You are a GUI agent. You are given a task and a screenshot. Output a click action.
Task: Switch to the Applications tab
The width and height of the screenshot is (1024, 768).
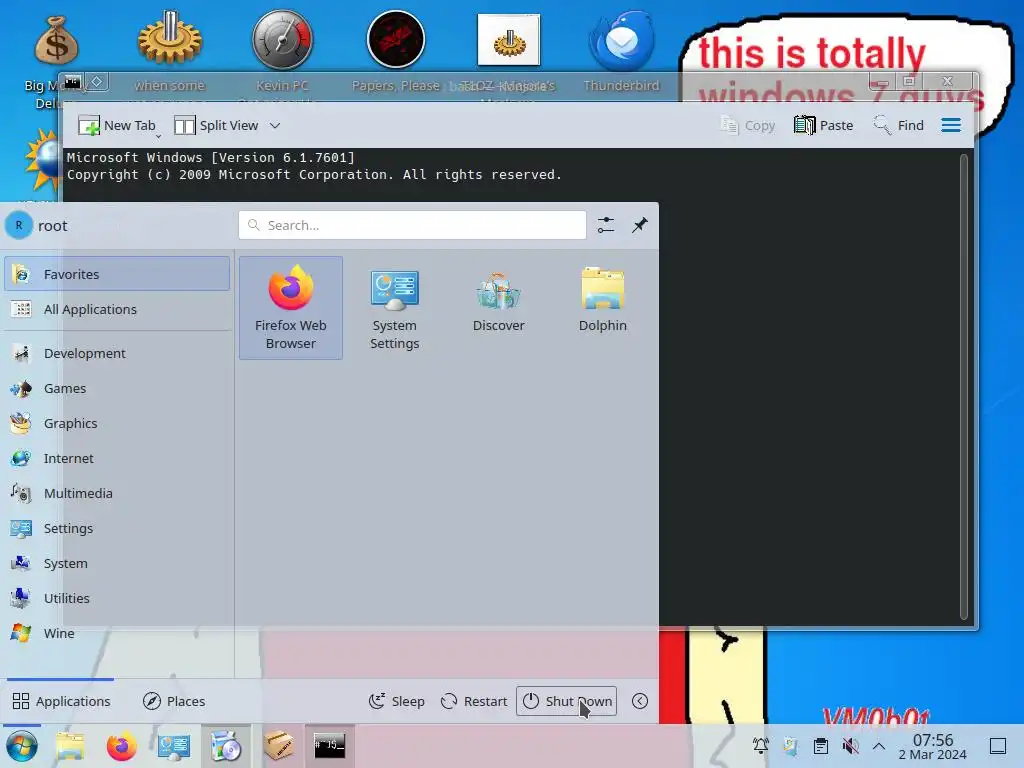(x=61, y=701)
